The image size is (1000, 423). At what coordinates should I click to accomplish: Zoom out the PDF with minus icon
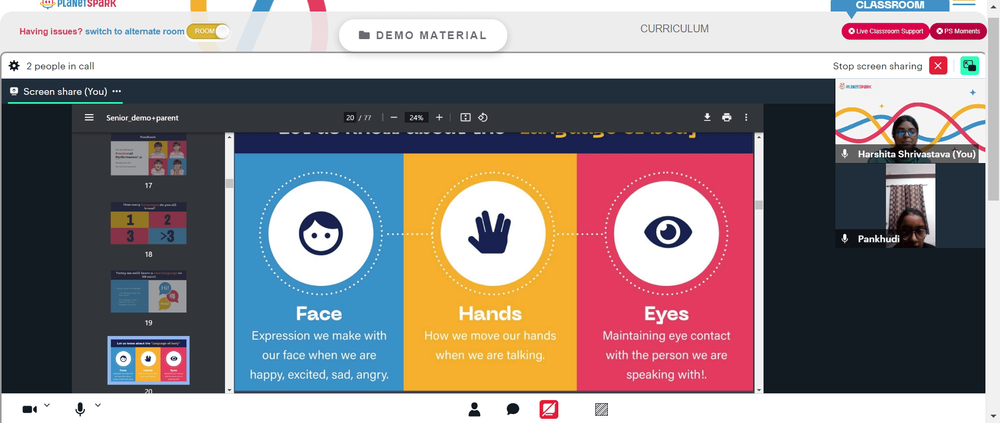[x=393, y=117]
